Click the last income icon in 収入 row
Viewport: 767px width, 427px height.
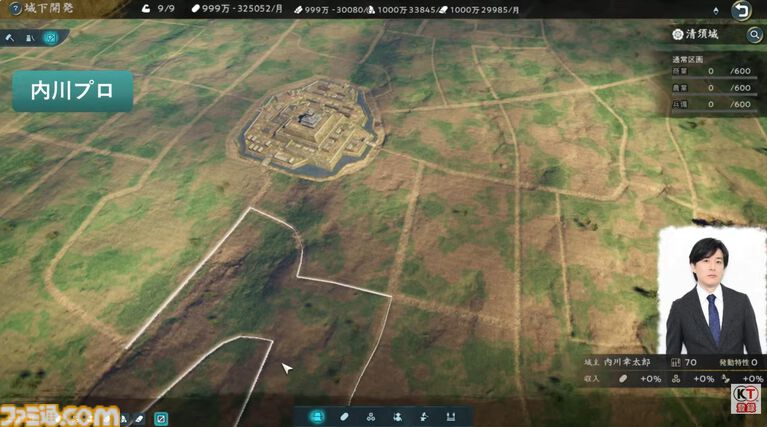(x=726, y=379)
